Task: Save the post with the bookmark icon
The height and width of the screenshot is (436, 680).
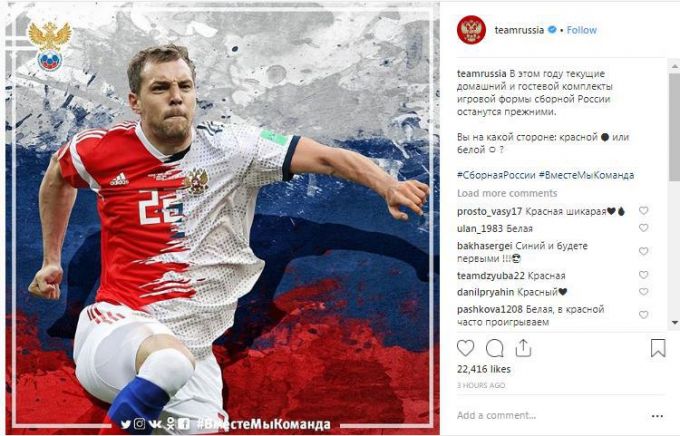Action: pyautogui.click(x=657, y=348)
